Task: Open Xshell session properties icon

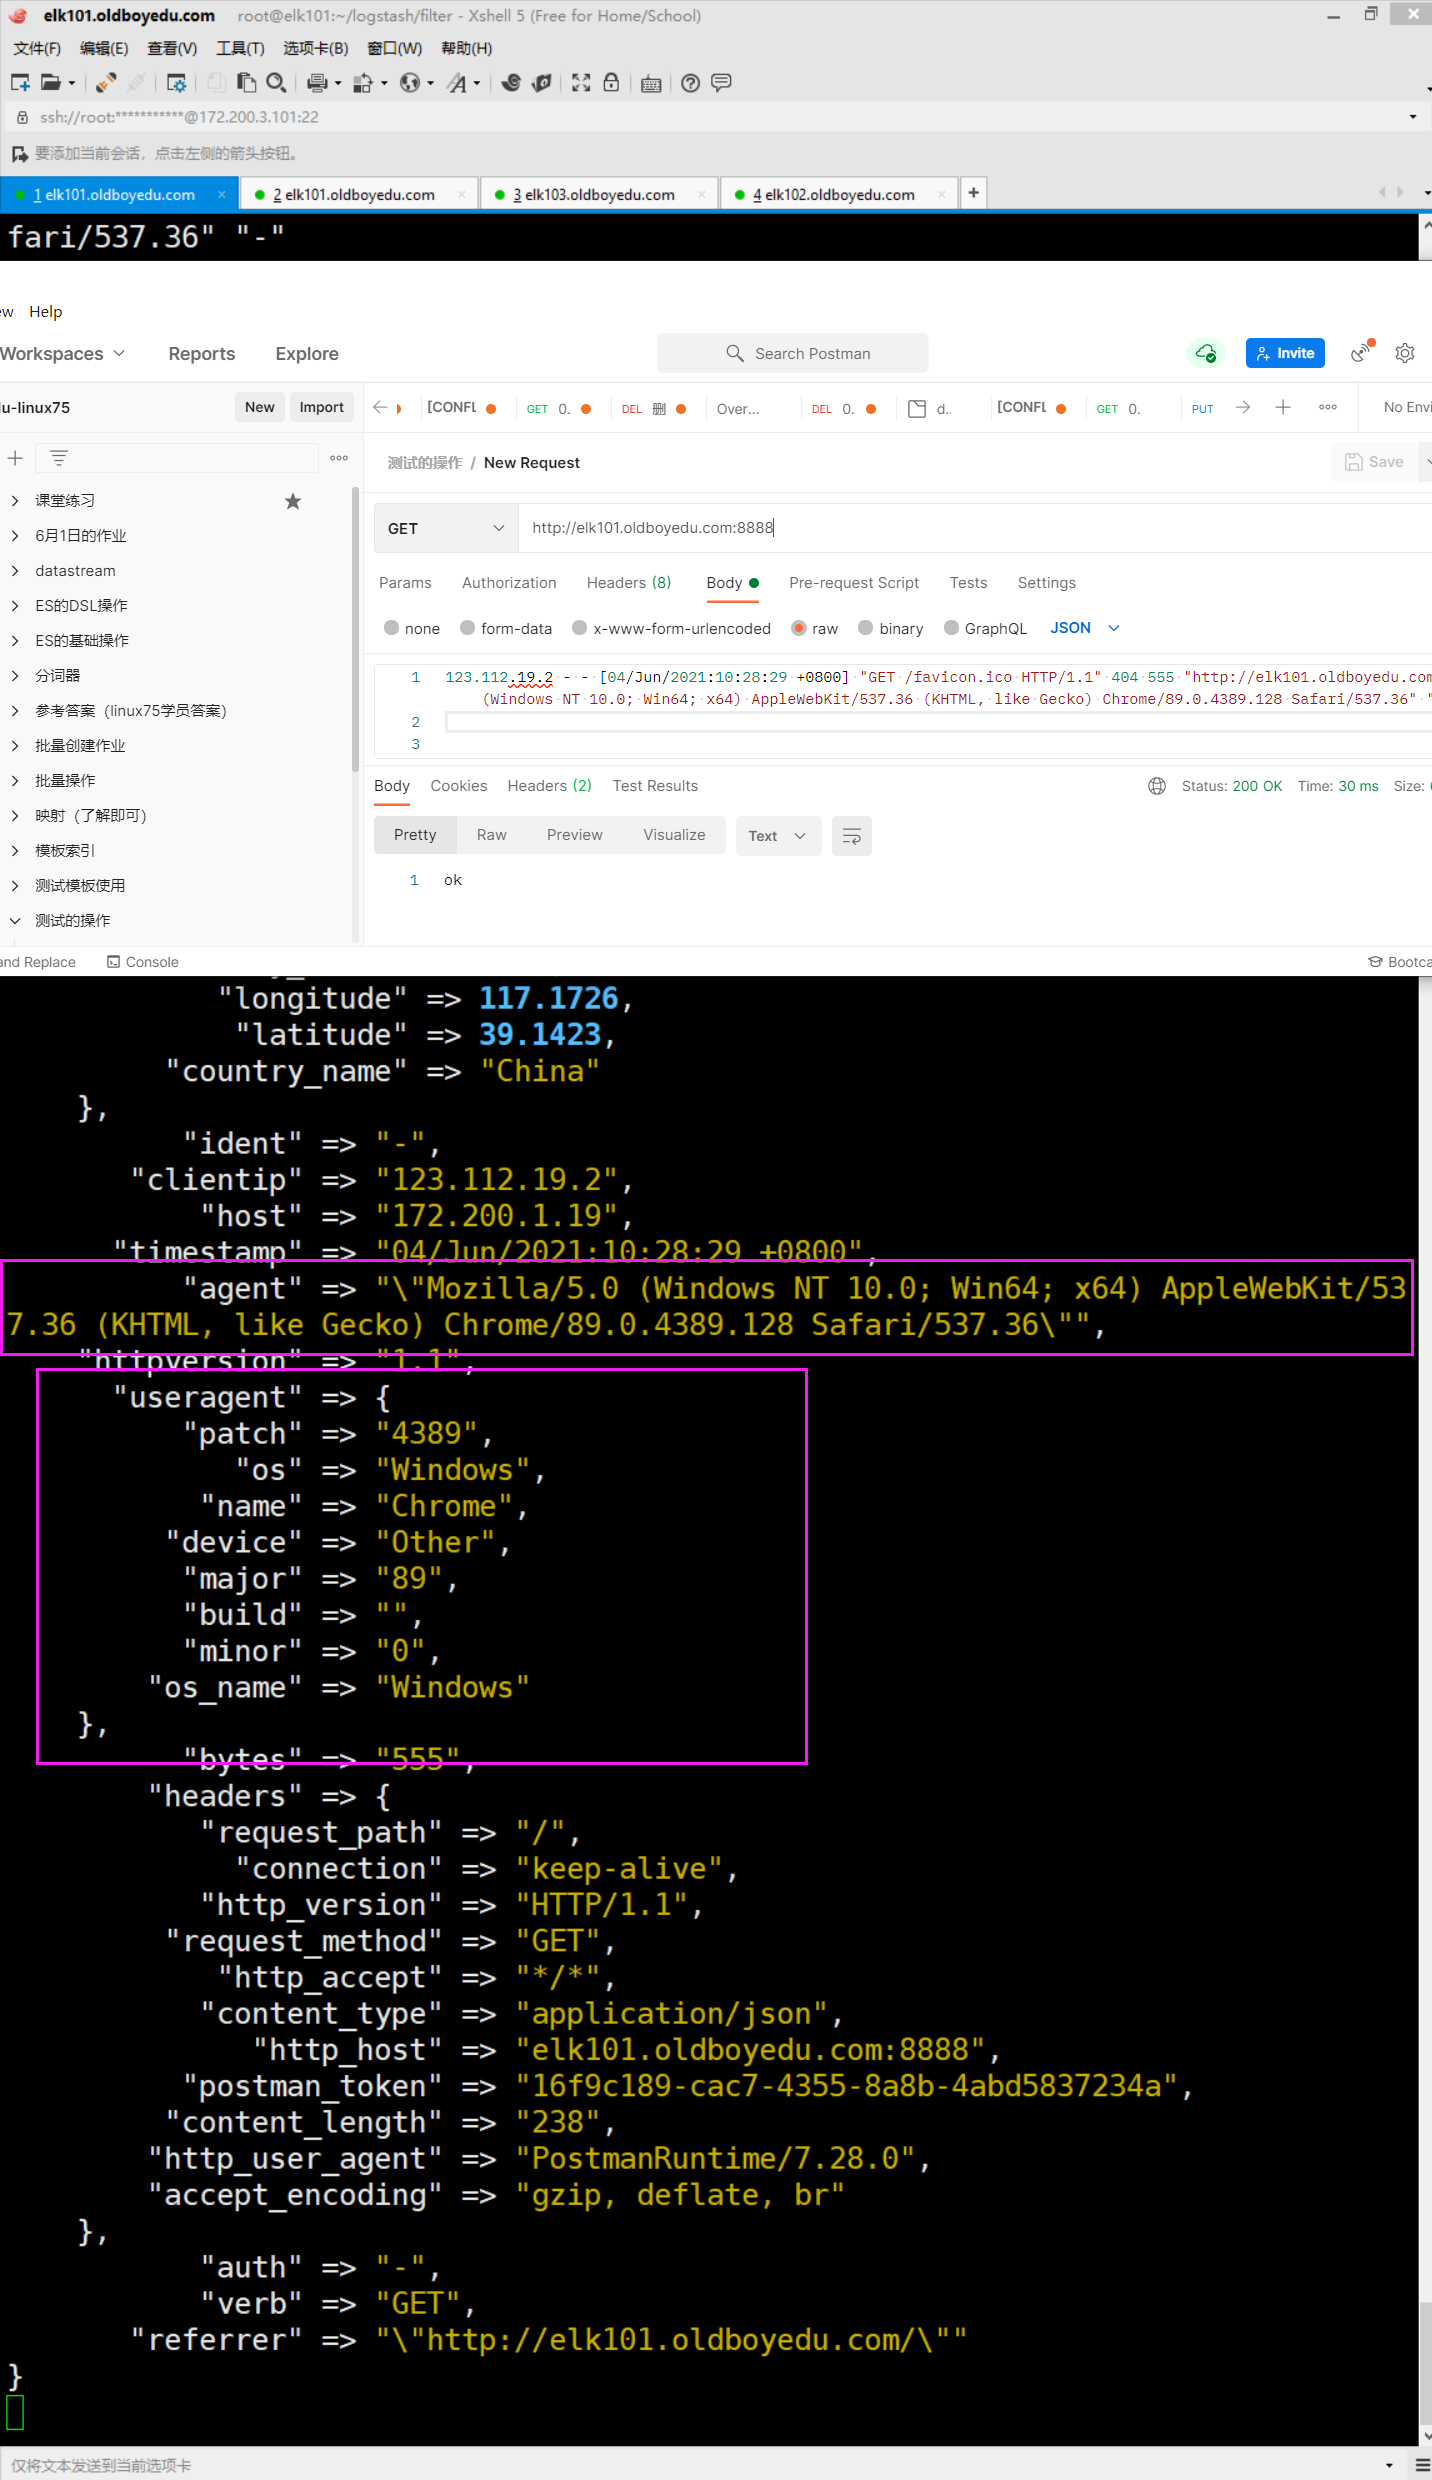Action: click(176, 83)
